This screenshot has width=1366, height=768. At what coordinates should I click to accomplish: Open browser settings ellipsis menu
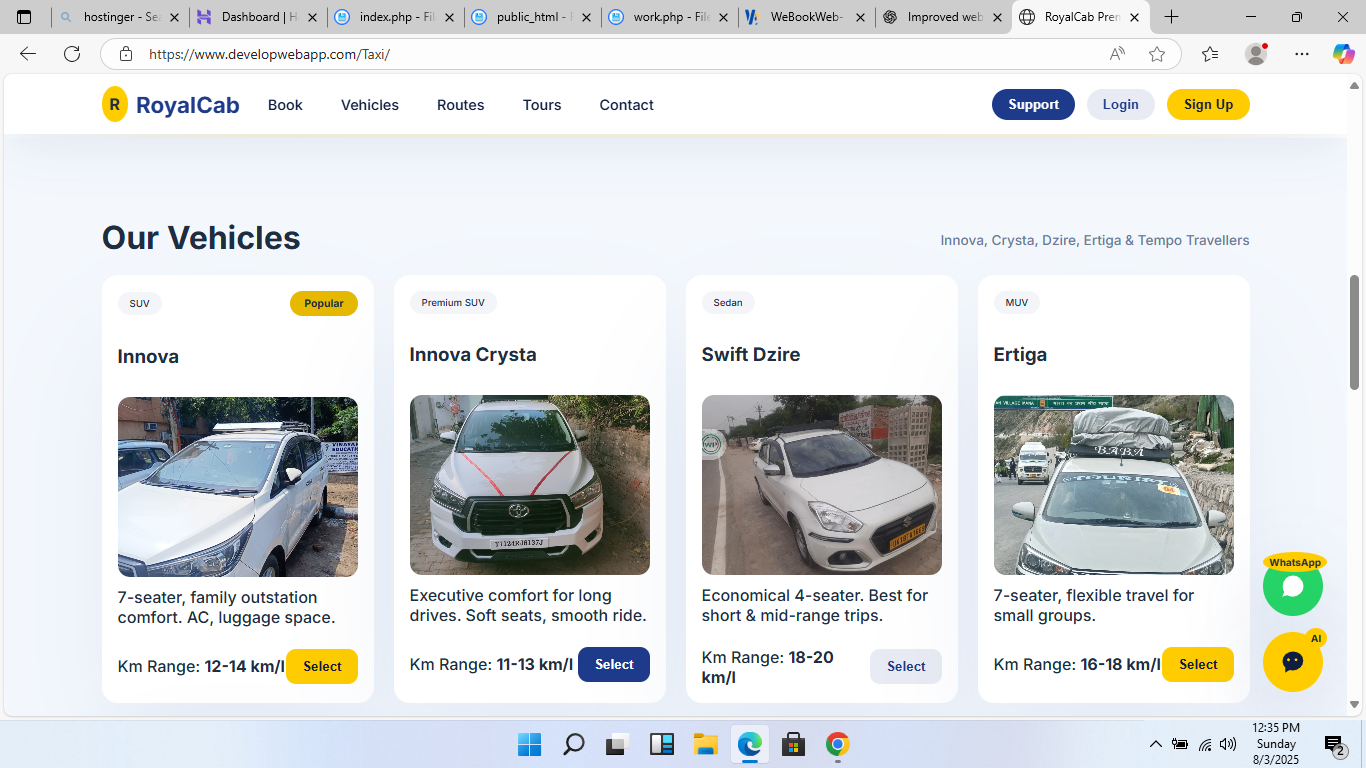coord(1301,54)
